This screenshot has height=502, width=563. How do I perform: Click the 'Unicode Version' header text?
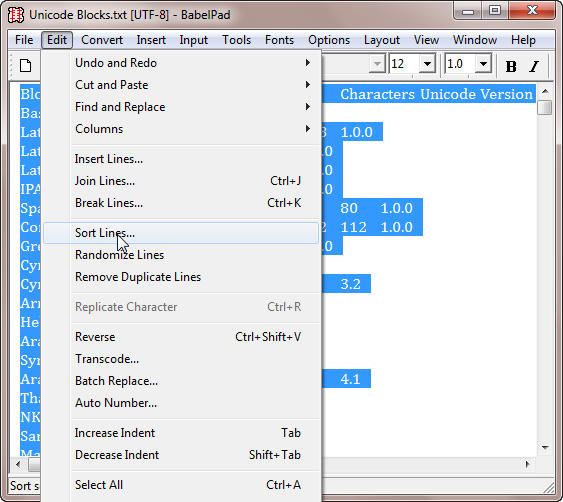476,94
